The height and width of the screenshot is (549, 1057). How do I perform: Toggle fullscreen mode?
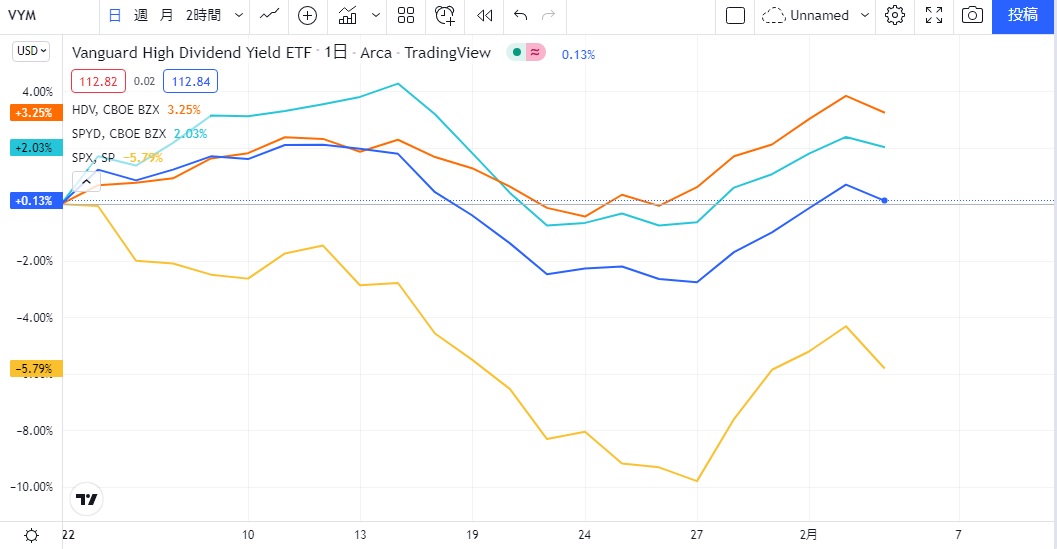(934, 16)
